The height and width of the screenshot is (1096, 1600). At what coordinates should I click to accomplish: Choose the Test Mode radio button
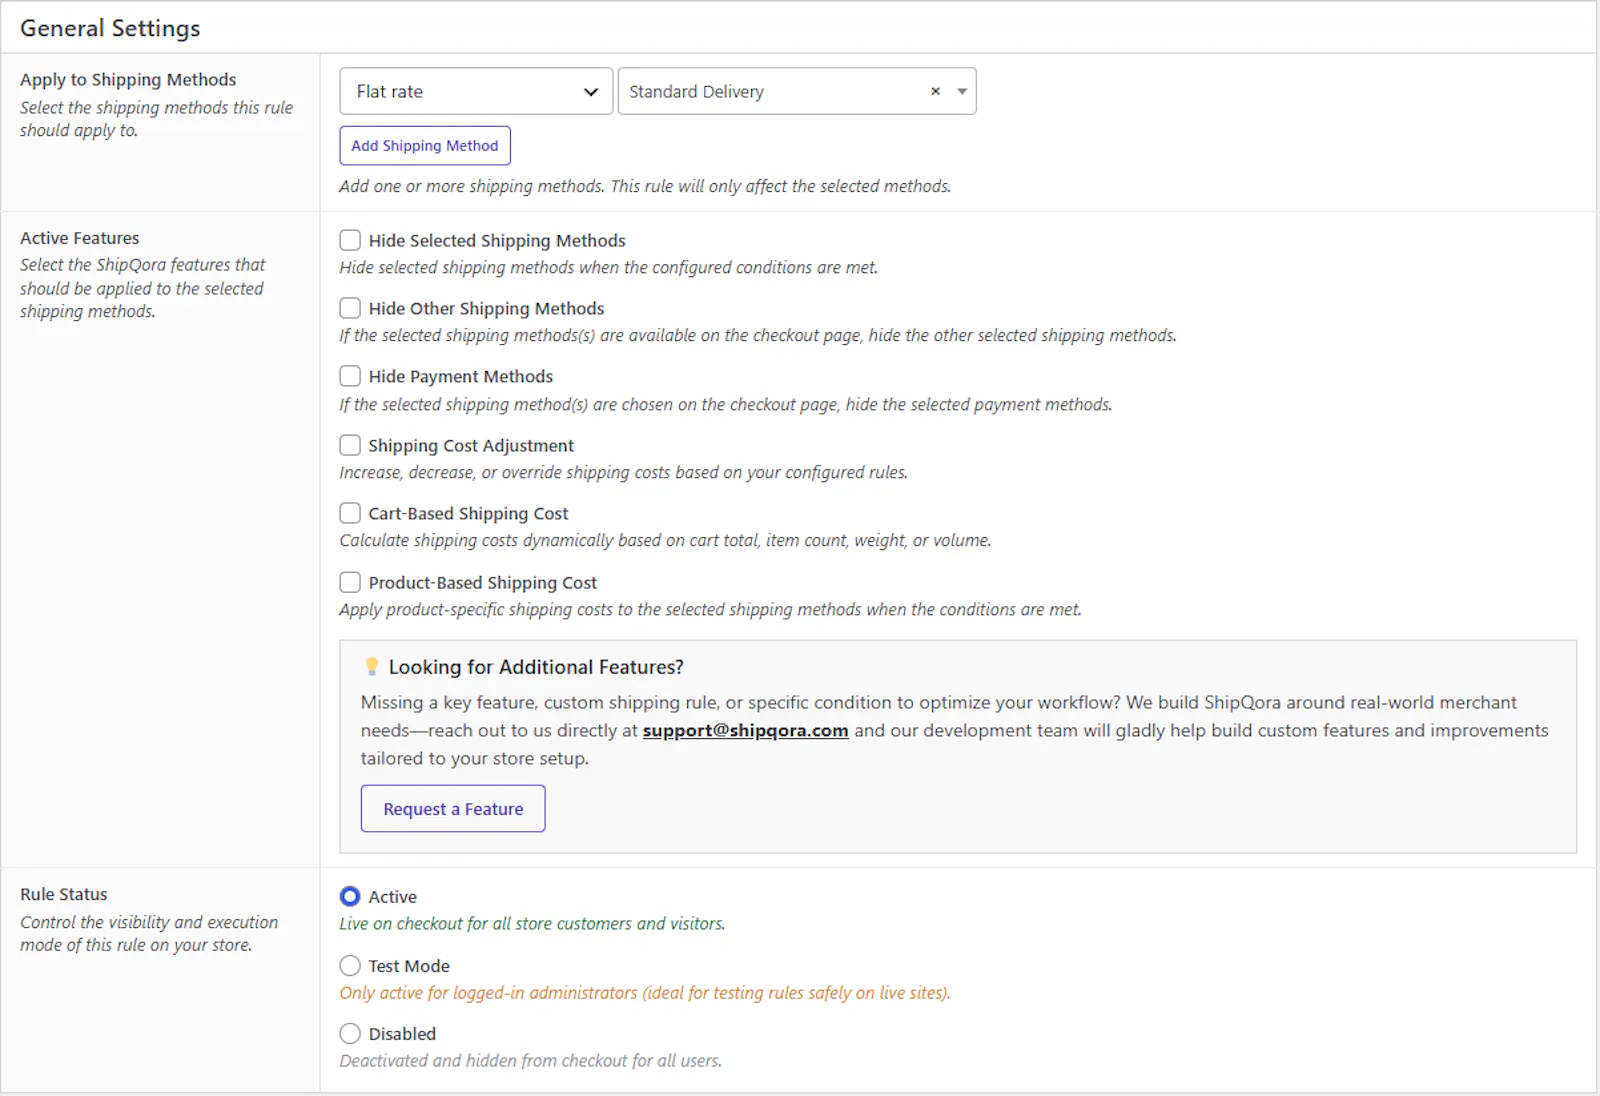(x=350, y=965)
